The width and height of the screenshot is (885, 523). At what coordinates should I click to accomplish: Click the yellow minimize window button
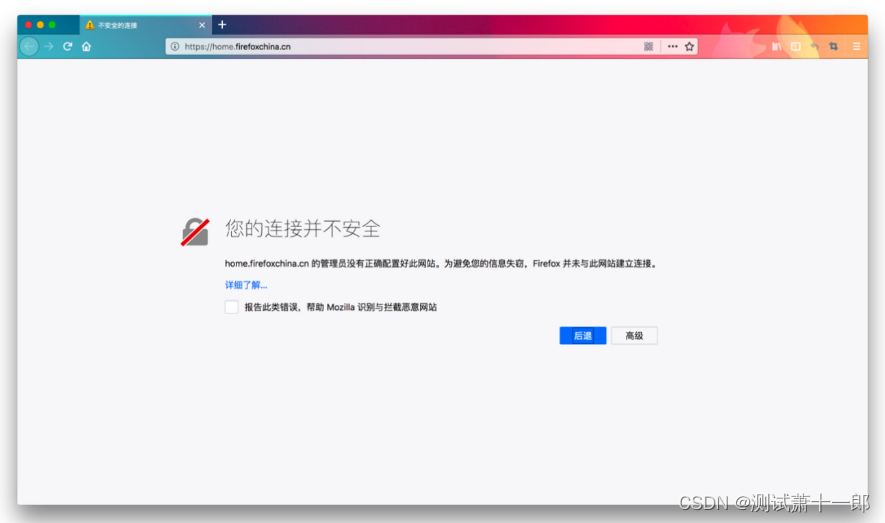40,25
